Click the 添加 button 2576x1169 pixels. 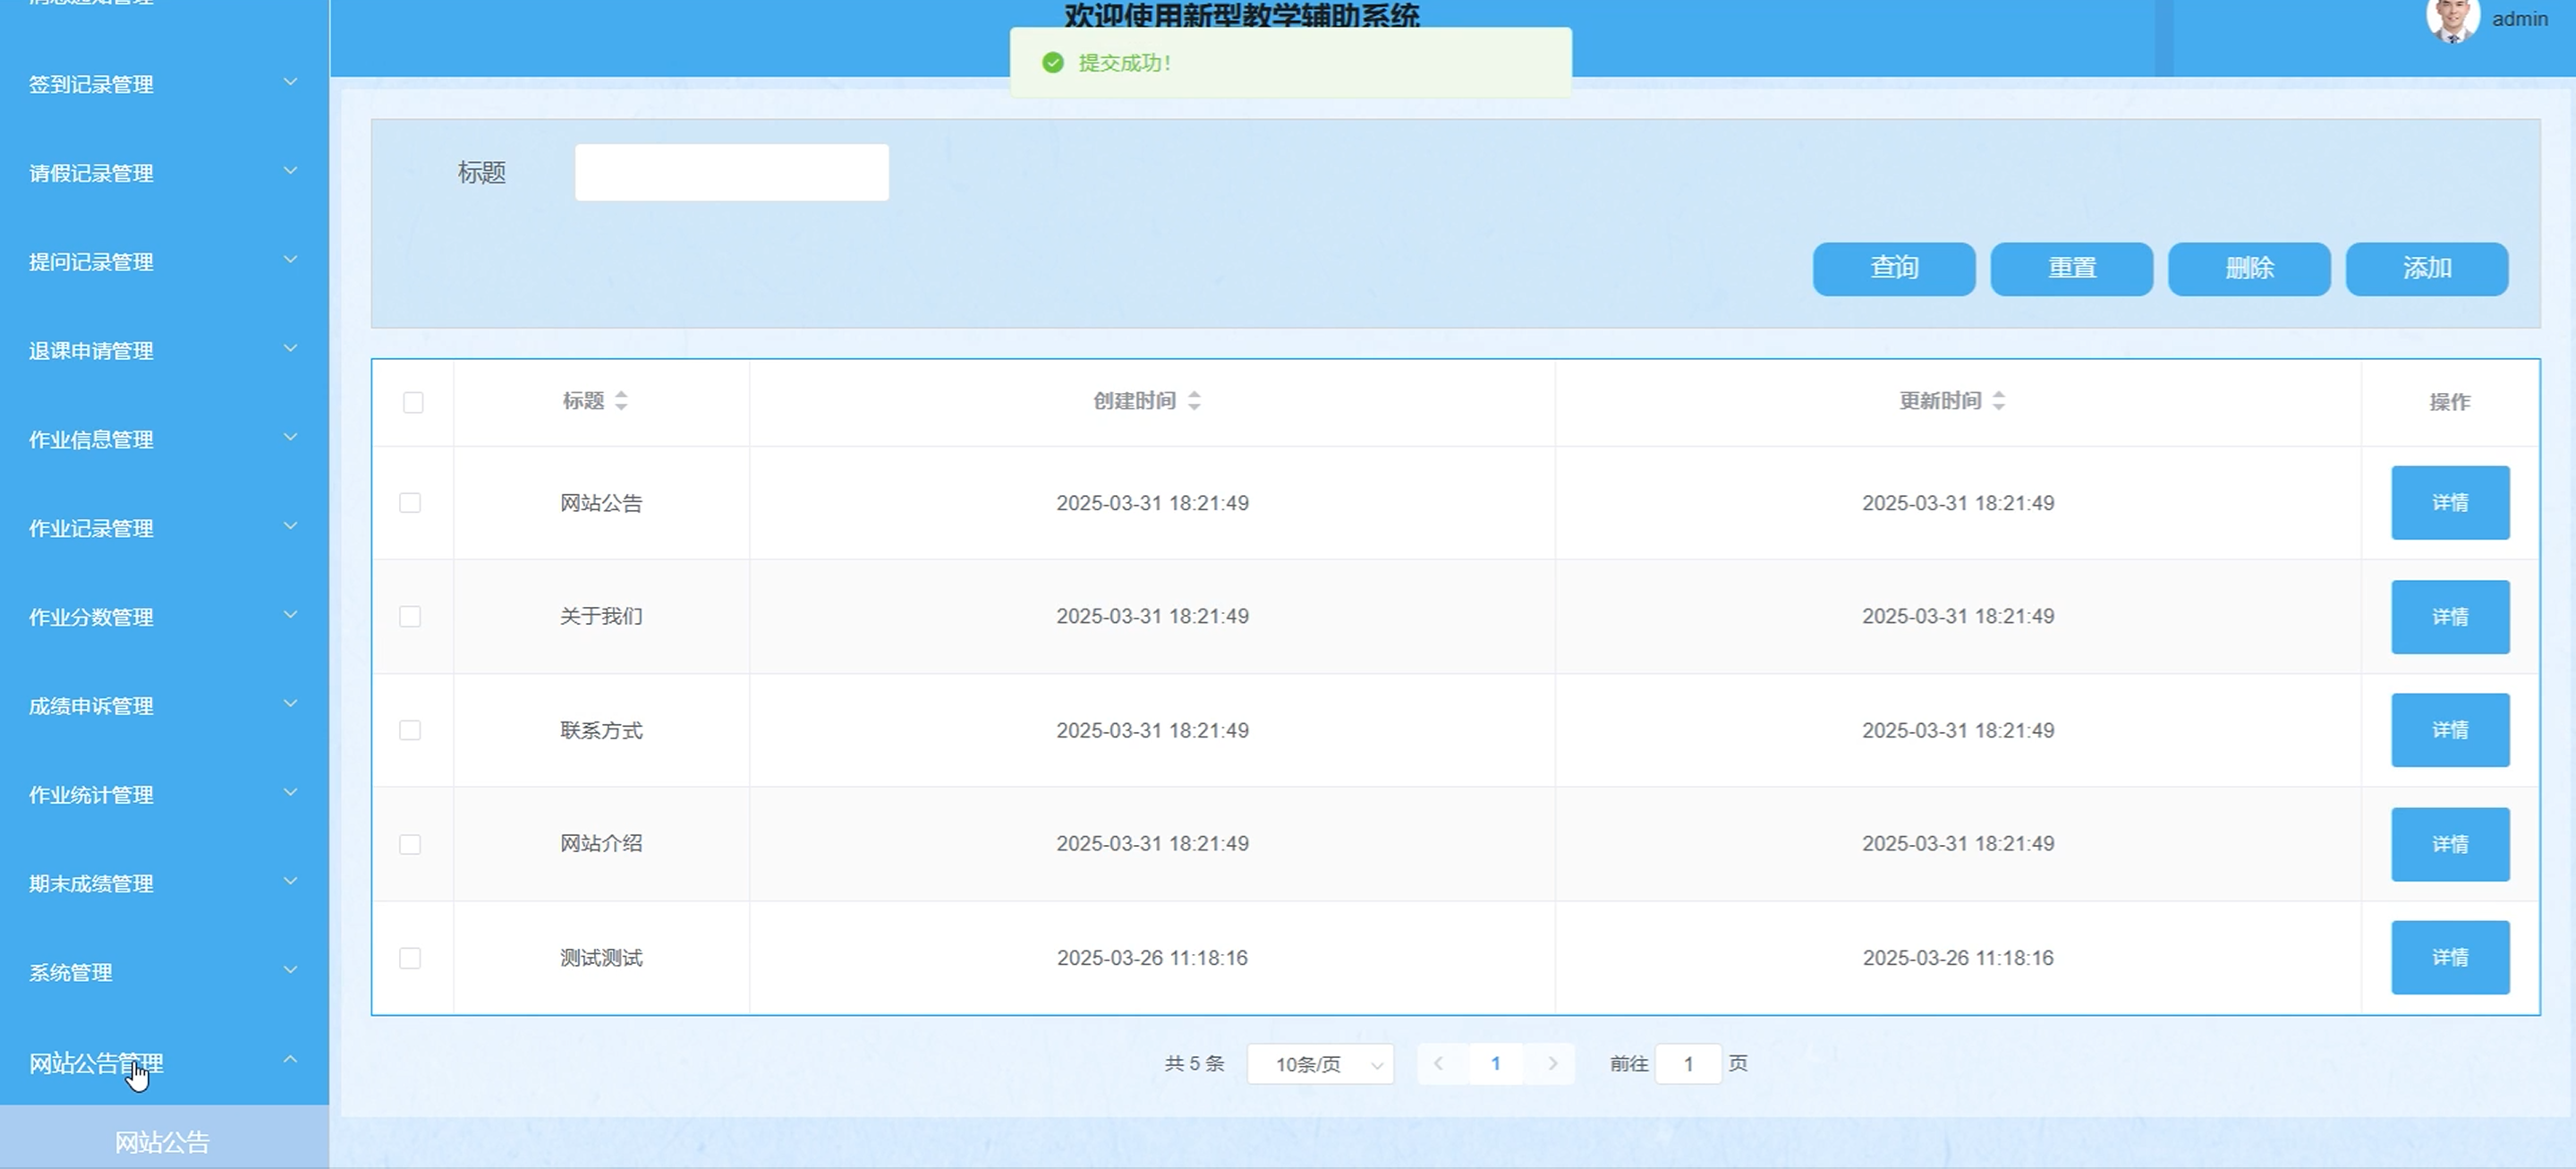[2426, 268]
